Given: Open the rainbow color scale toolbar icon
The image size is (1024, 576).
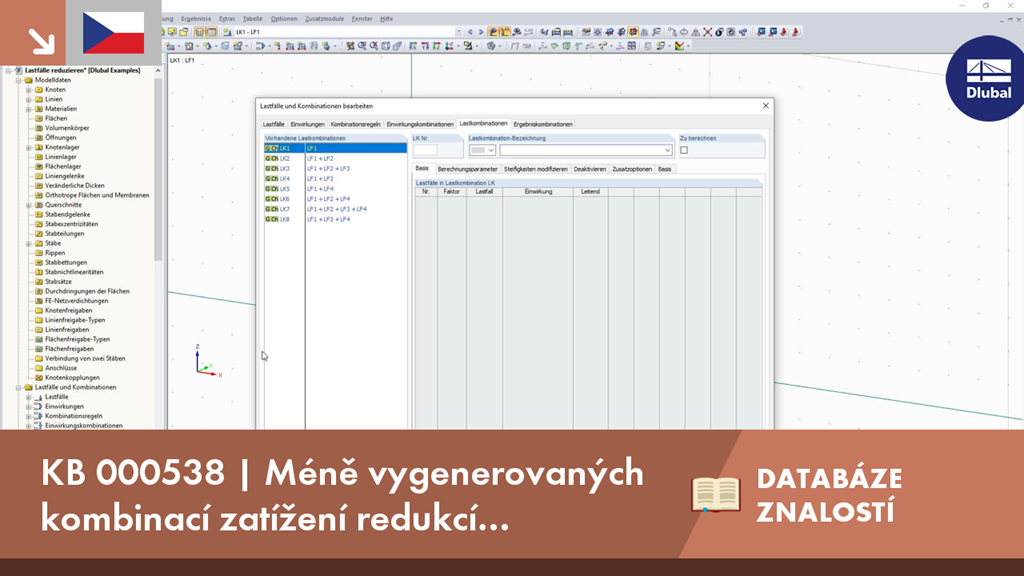Looking at the screenshot, I should [x=680, y=46].
